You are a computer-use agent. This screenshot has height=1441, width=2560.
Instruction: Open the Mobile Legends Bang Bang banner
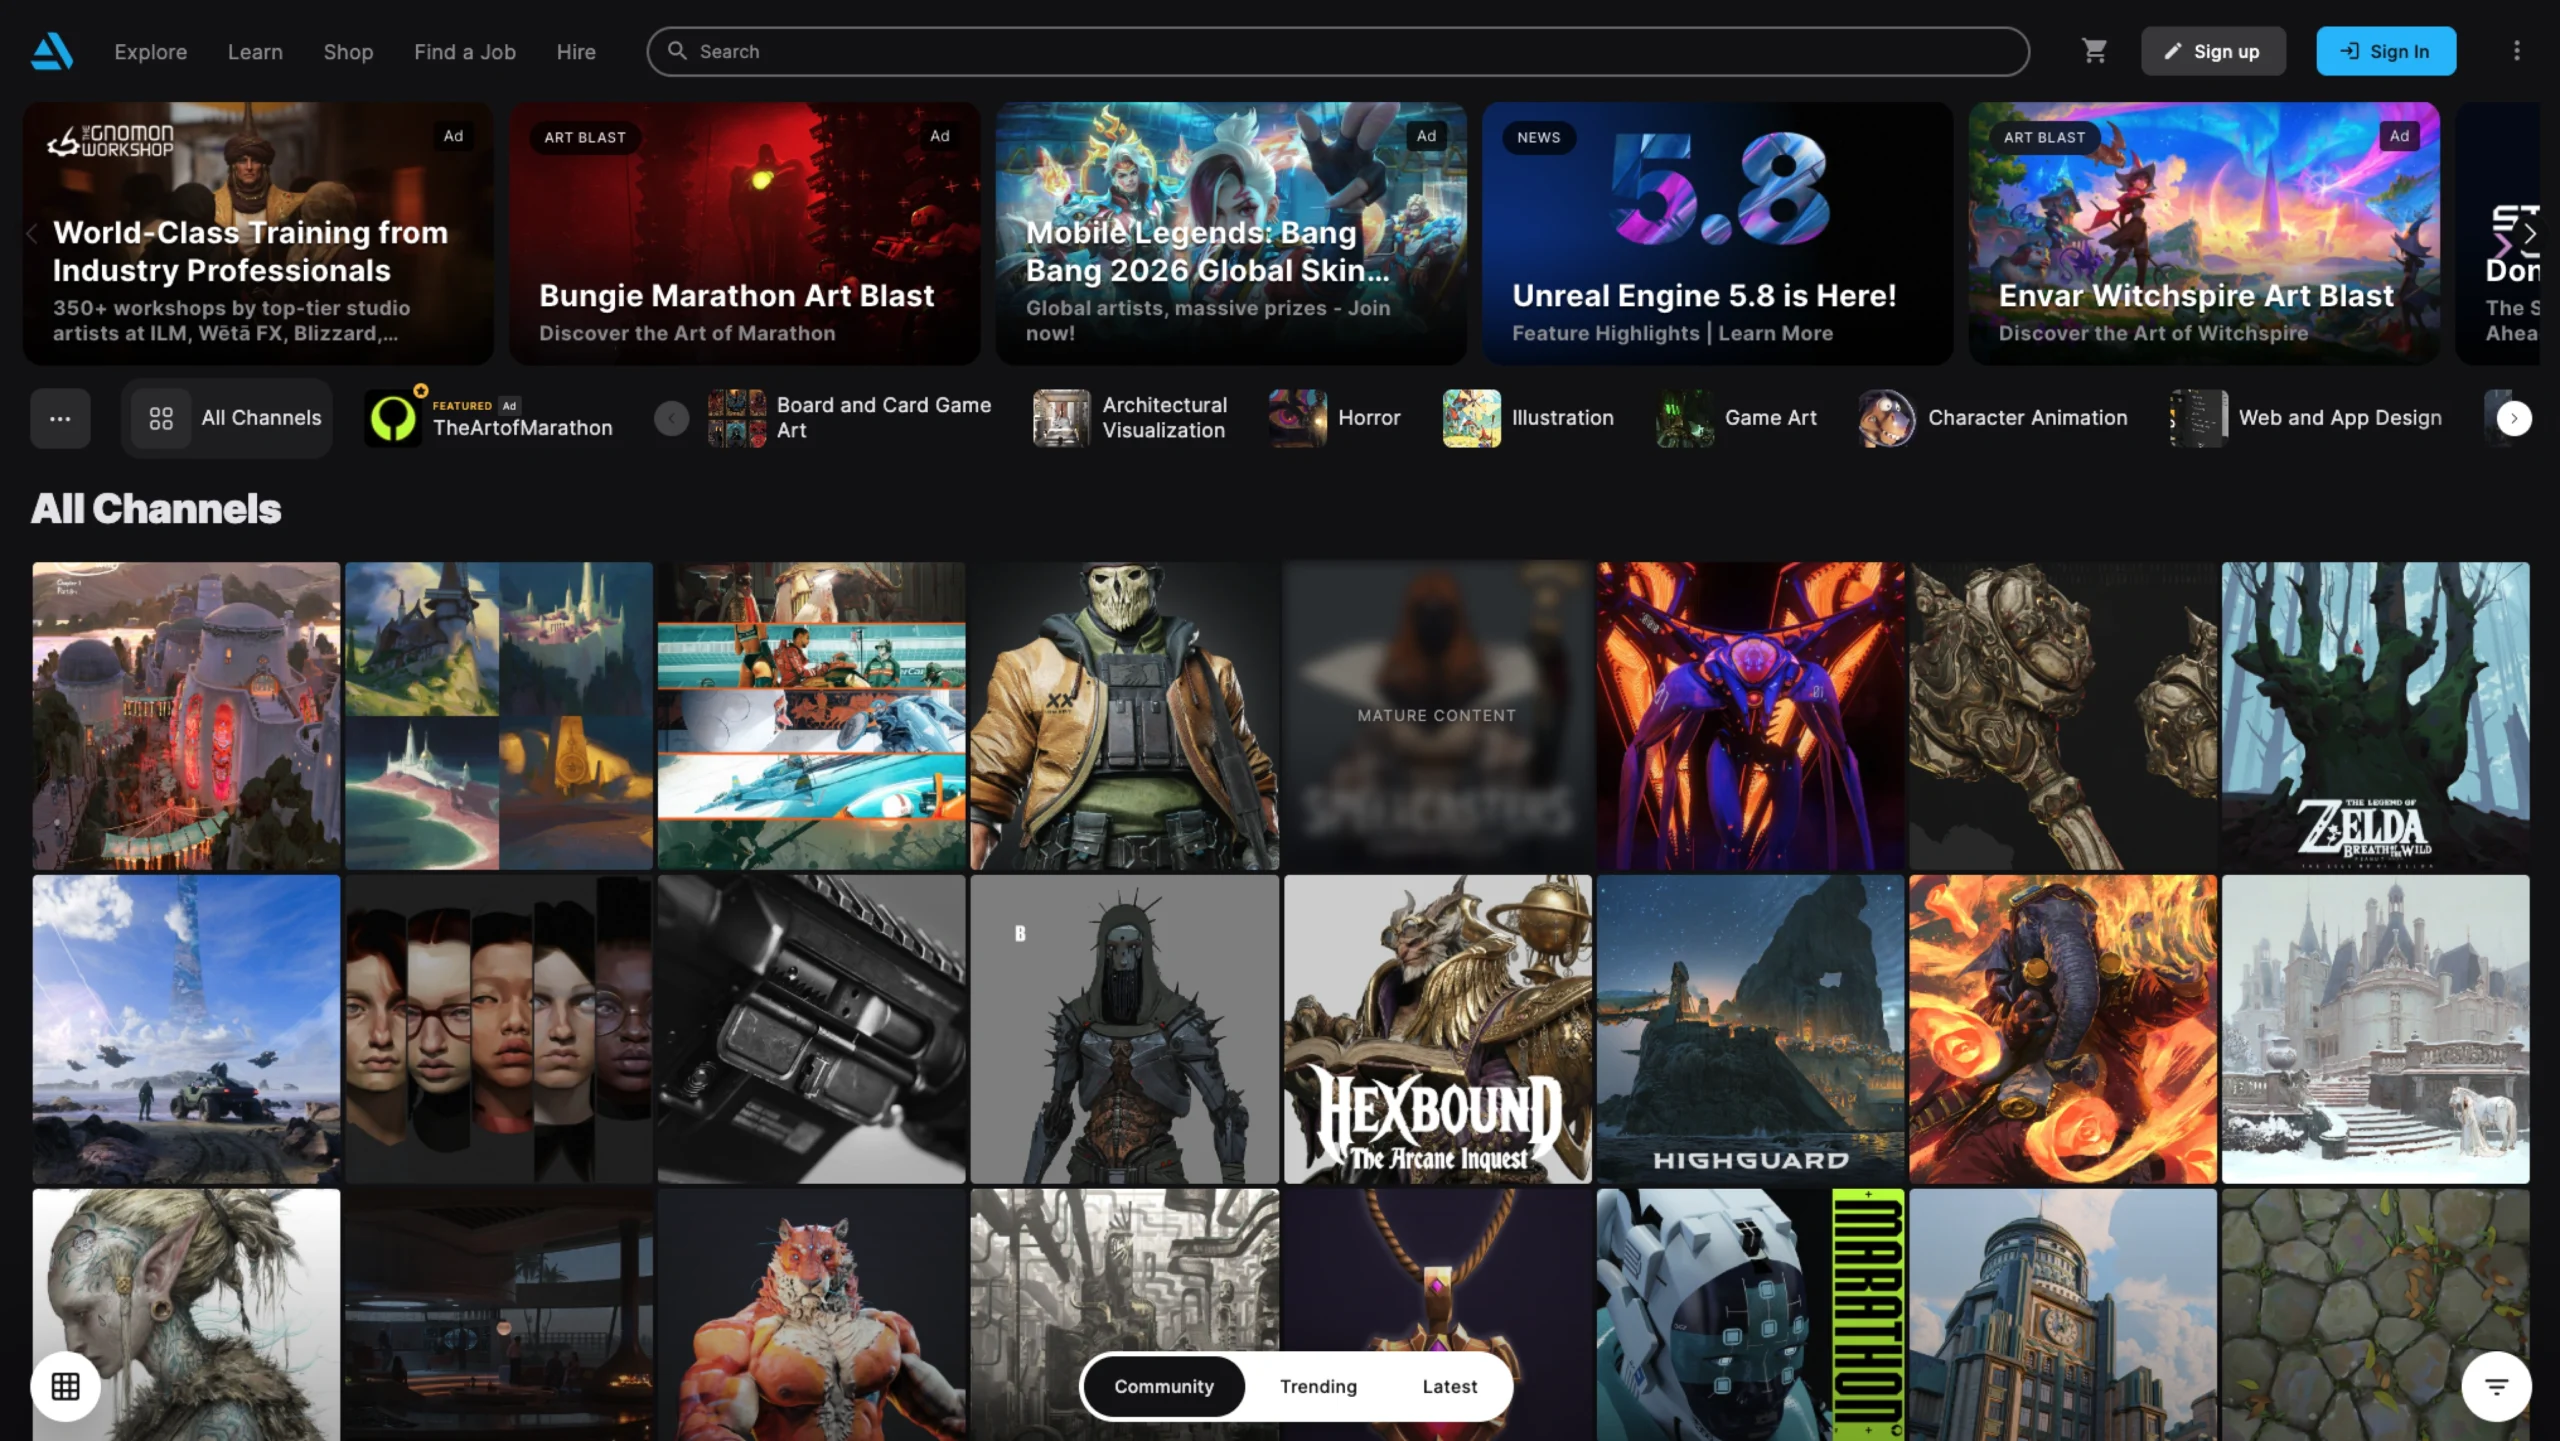[1231, 233]
